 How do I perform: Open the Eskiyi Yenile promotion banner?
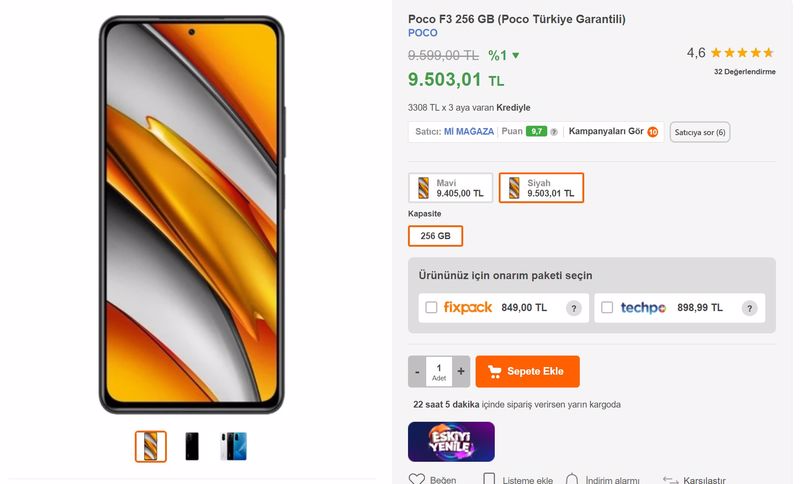(x=451, y=441)
